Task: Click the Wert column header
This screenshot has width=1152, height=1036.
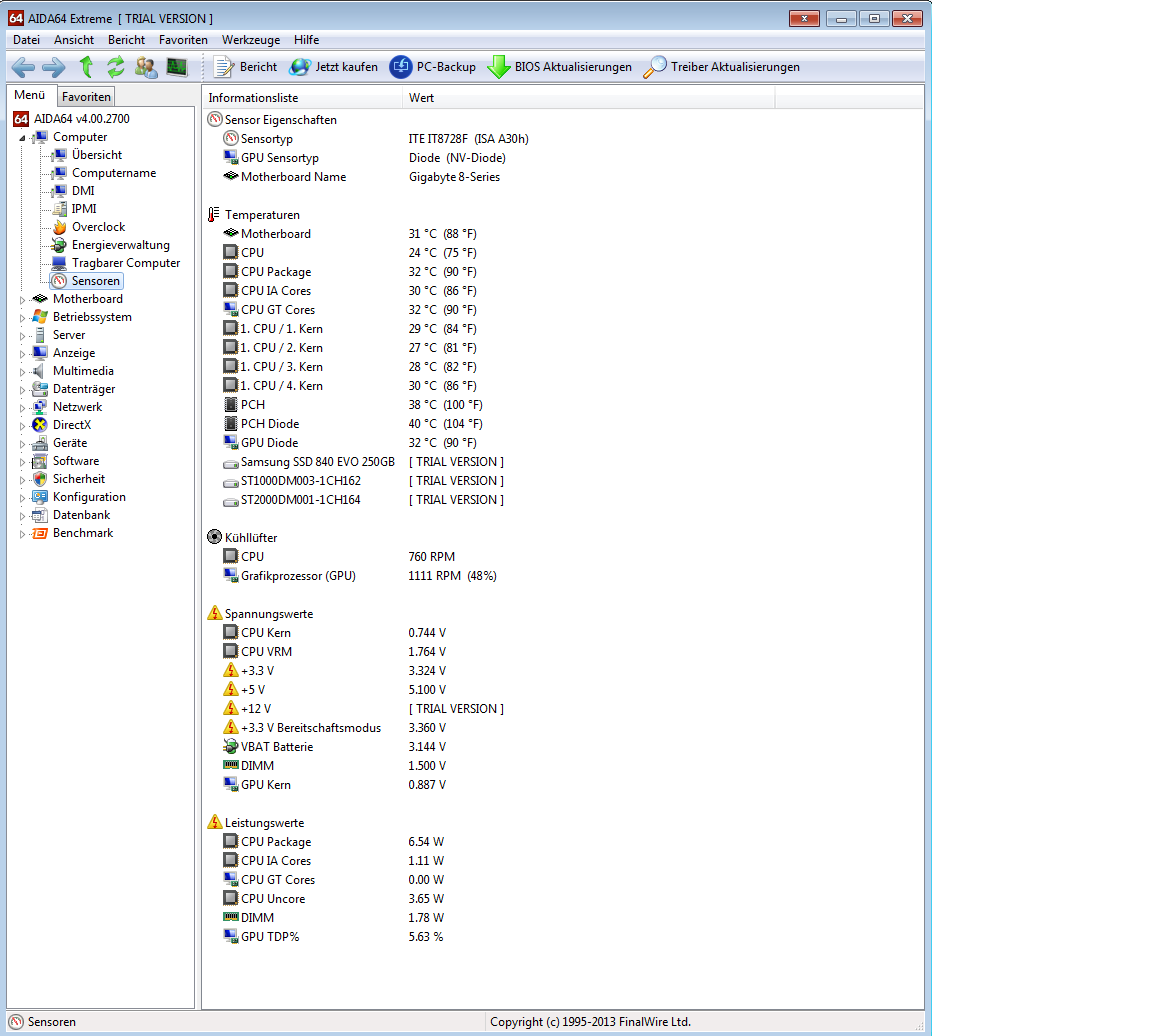Action: pos(588,98)
